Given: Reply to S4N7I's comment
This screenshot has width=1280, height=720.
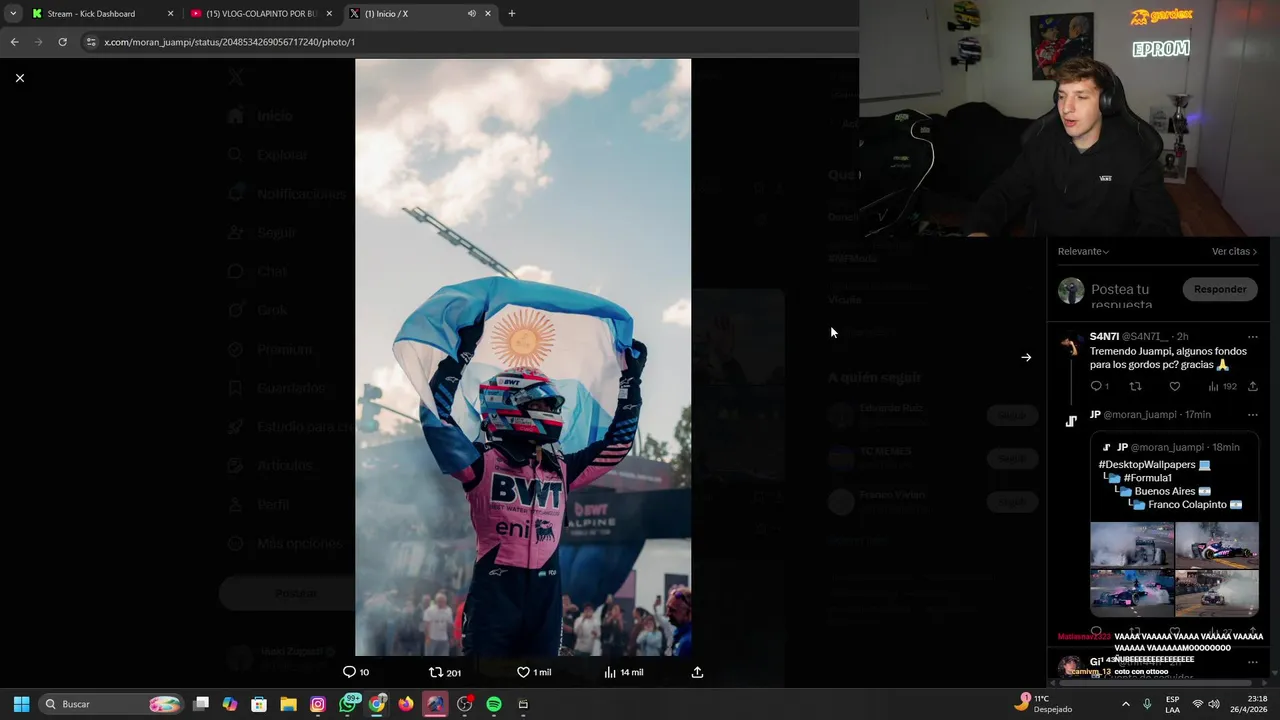Looking at the screenshot, I should pyautogui.click(x=1099, y=386).
